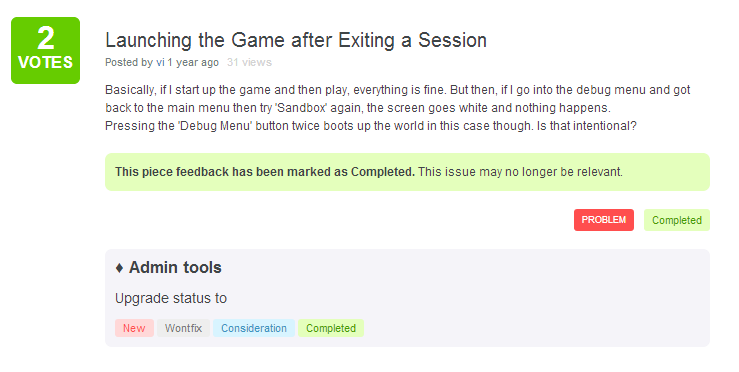The image size is (739, 372).
Task: Mark the feedback as Wontfix
Action: pyautogui.click(x=183, y=328)
